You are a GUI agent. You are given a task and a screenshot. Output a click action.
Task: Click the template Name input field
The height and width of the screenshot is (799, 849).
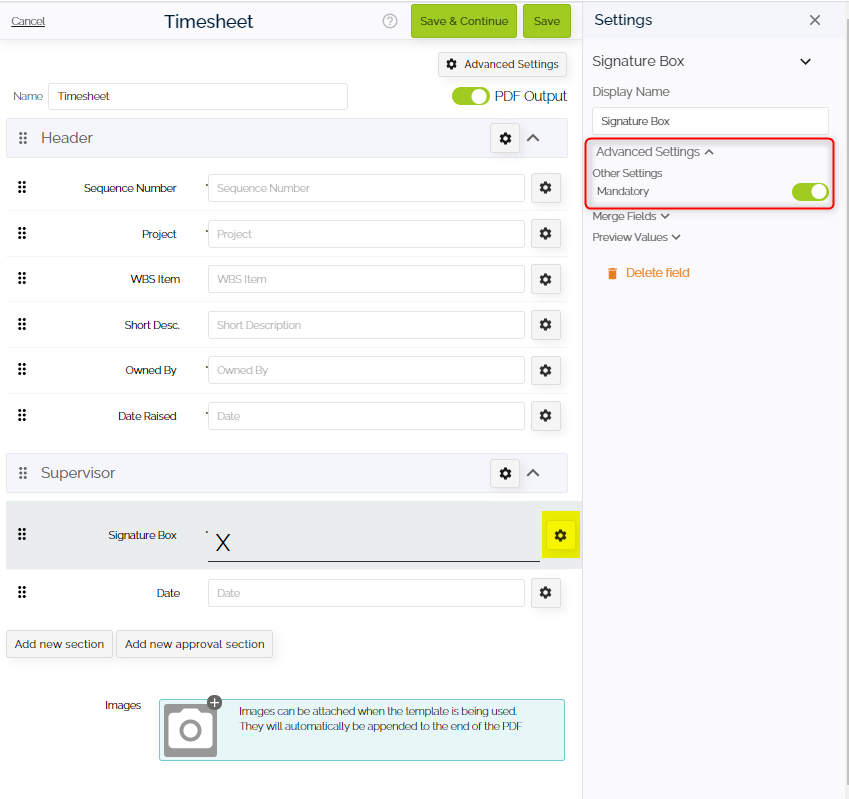(x=198, y=96)
